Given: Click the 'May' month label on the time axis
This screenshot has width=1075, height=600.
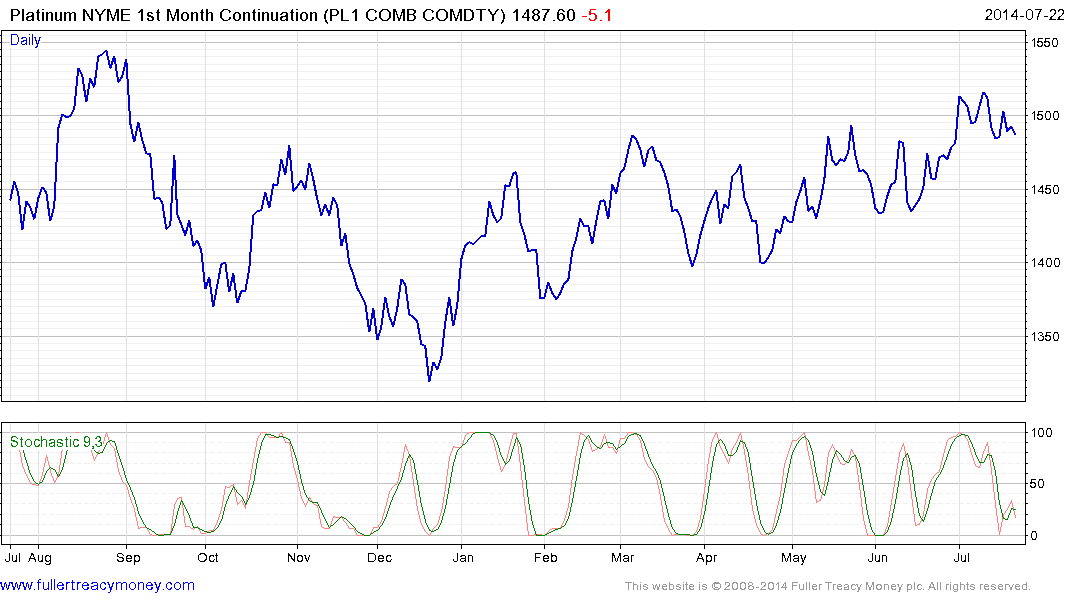Looking at the screenshot, I should [x=794, y=558].
